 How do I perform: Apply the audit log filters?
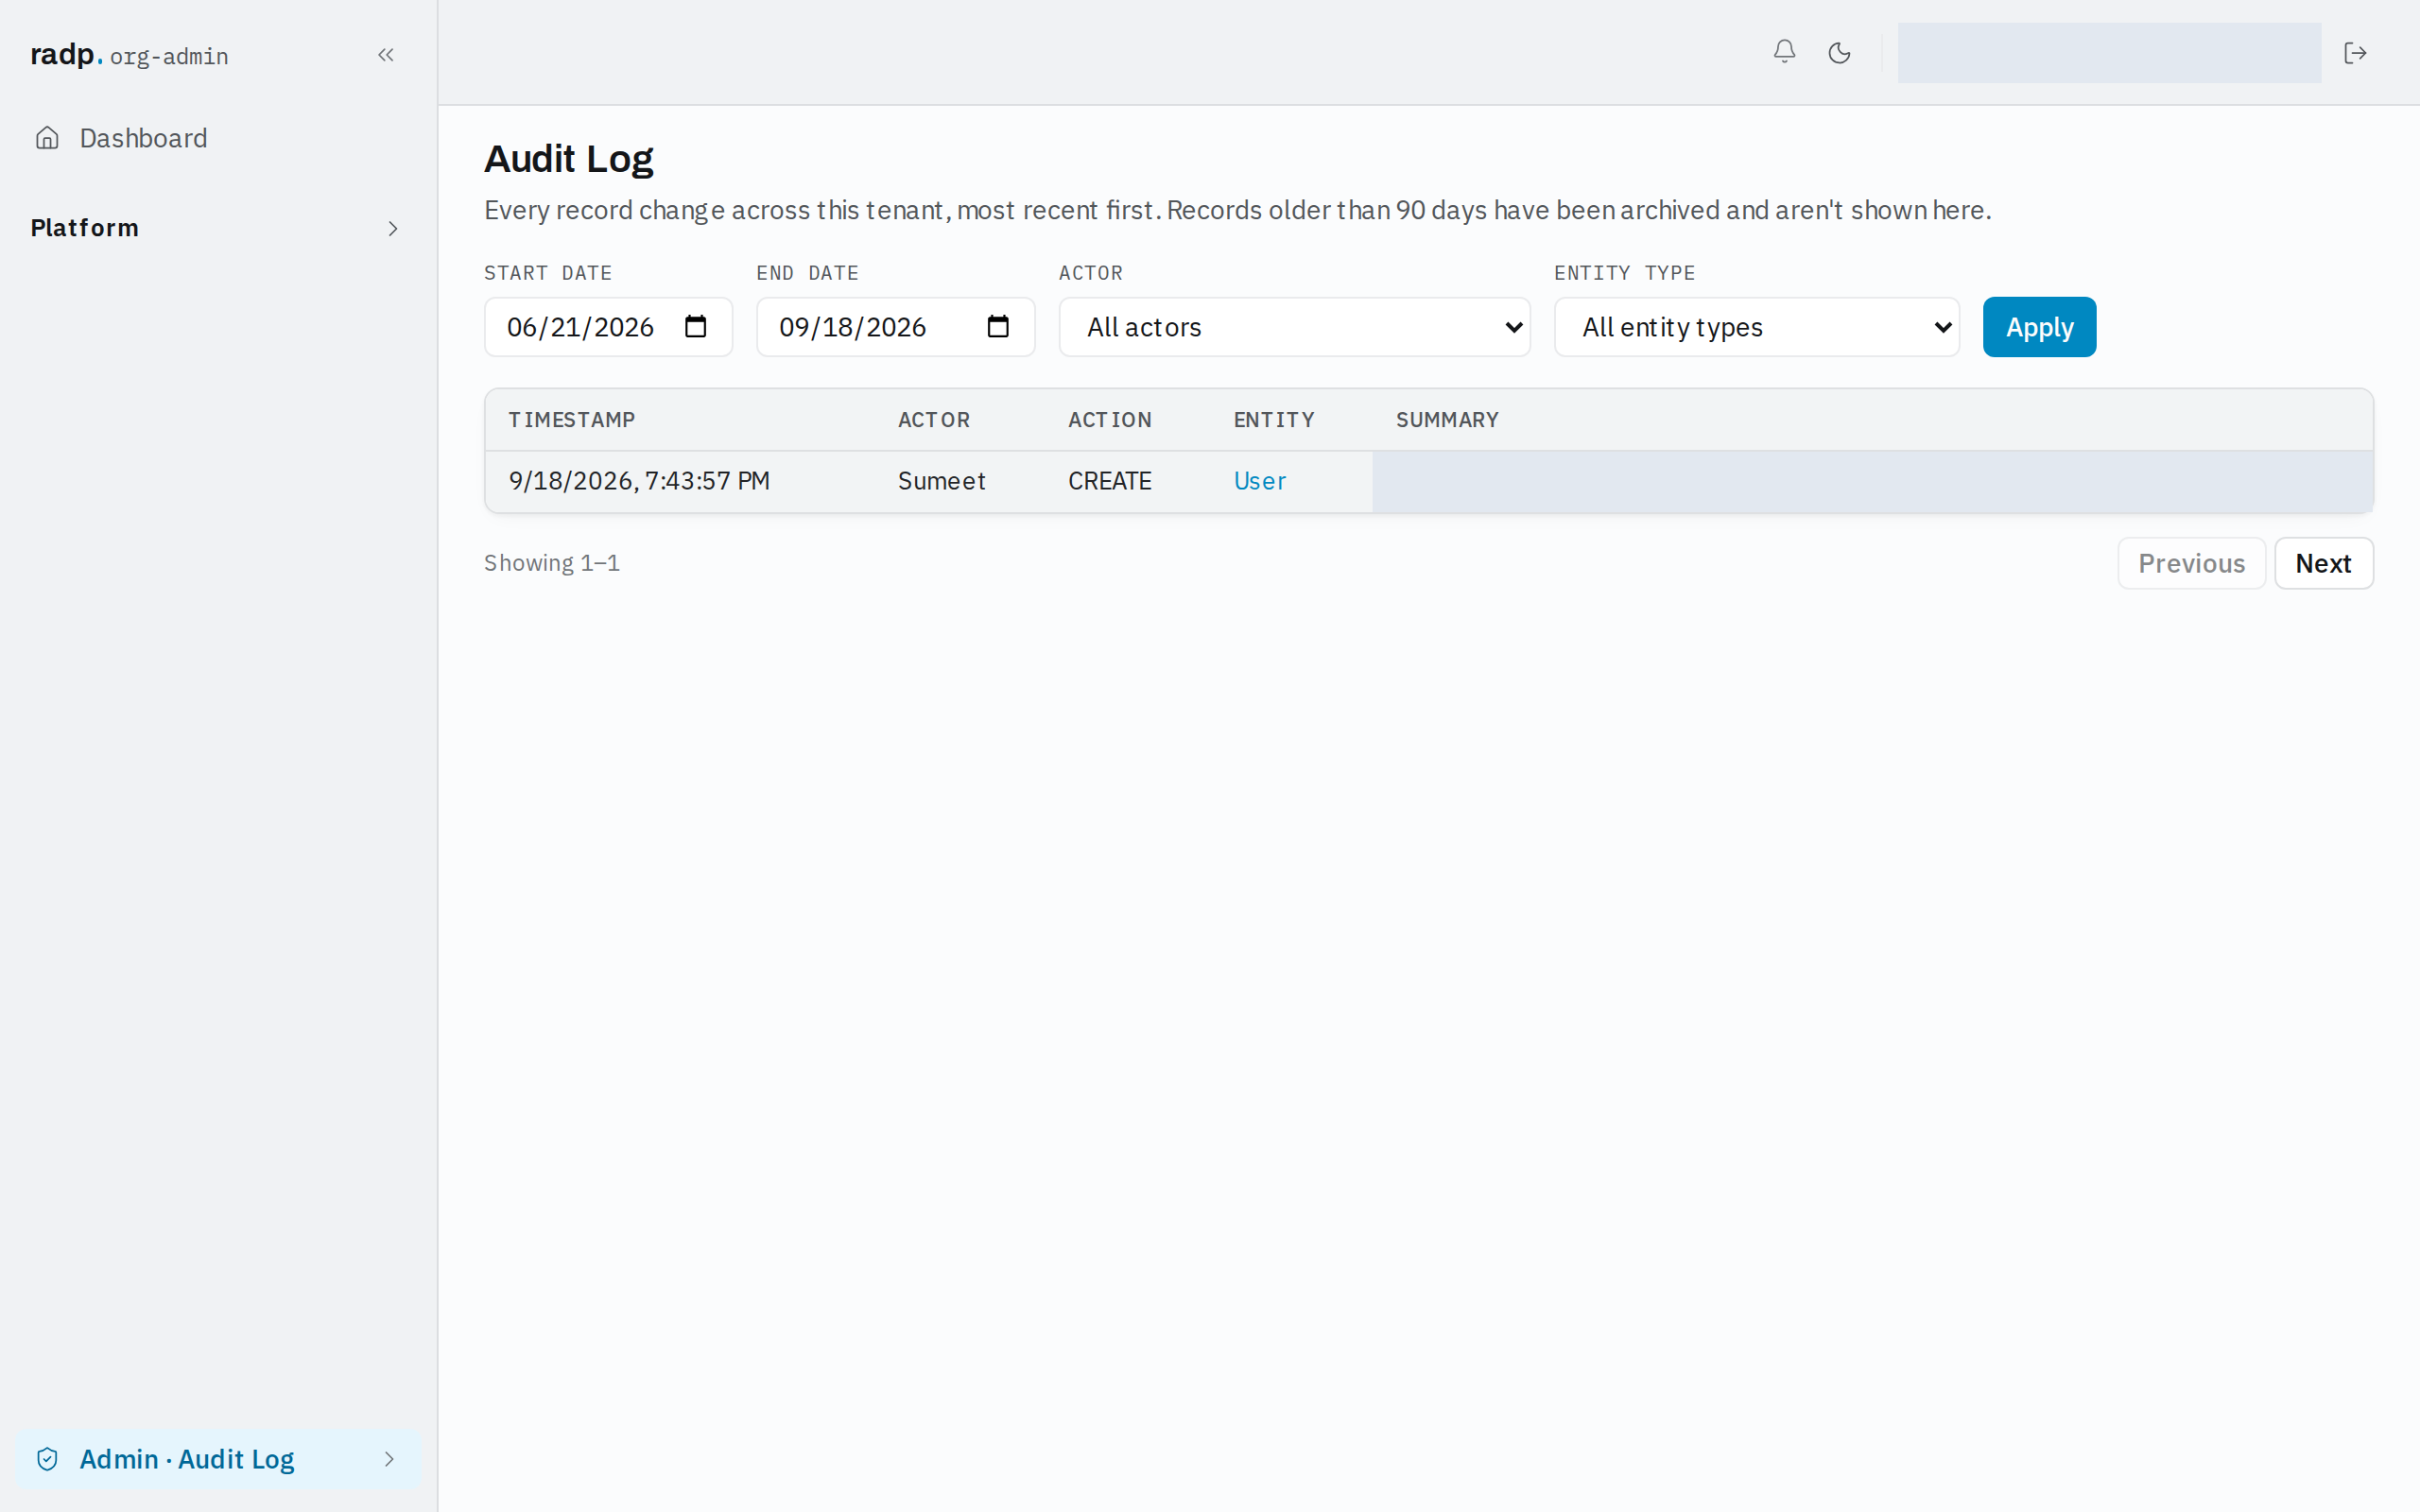pyautogui.click(x=2039, y=327)
